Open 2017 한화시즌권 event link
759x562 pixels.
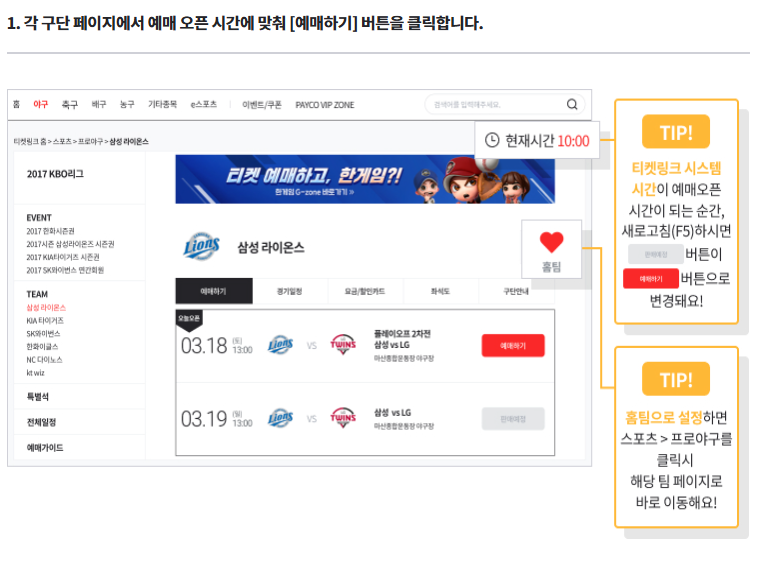coord(50,231)
